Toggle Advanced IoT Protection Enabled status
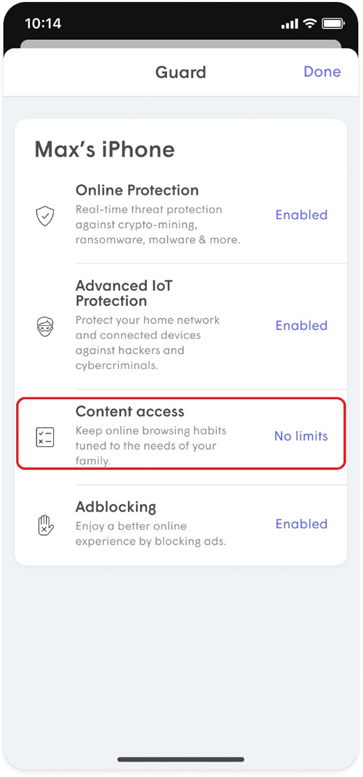363x777 pixels. [302, 326]
